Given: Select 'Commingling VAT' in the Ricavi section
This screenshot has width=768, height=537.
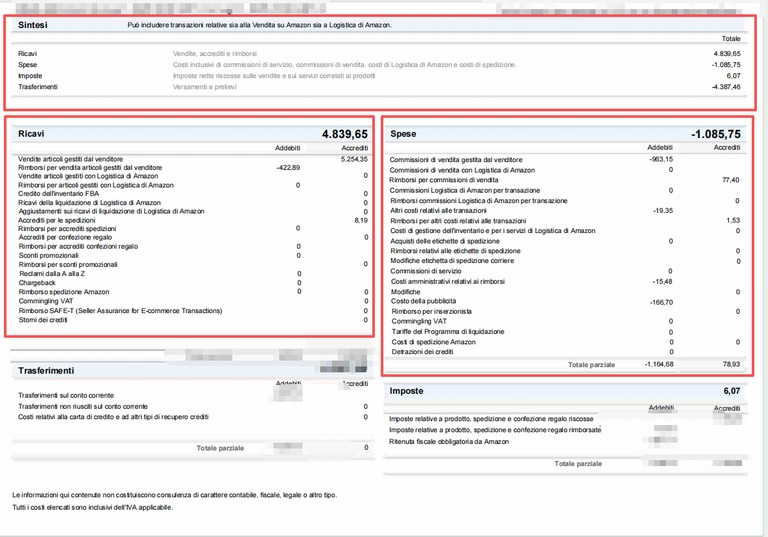Looking at the screenshot, I should pos(193,301).
